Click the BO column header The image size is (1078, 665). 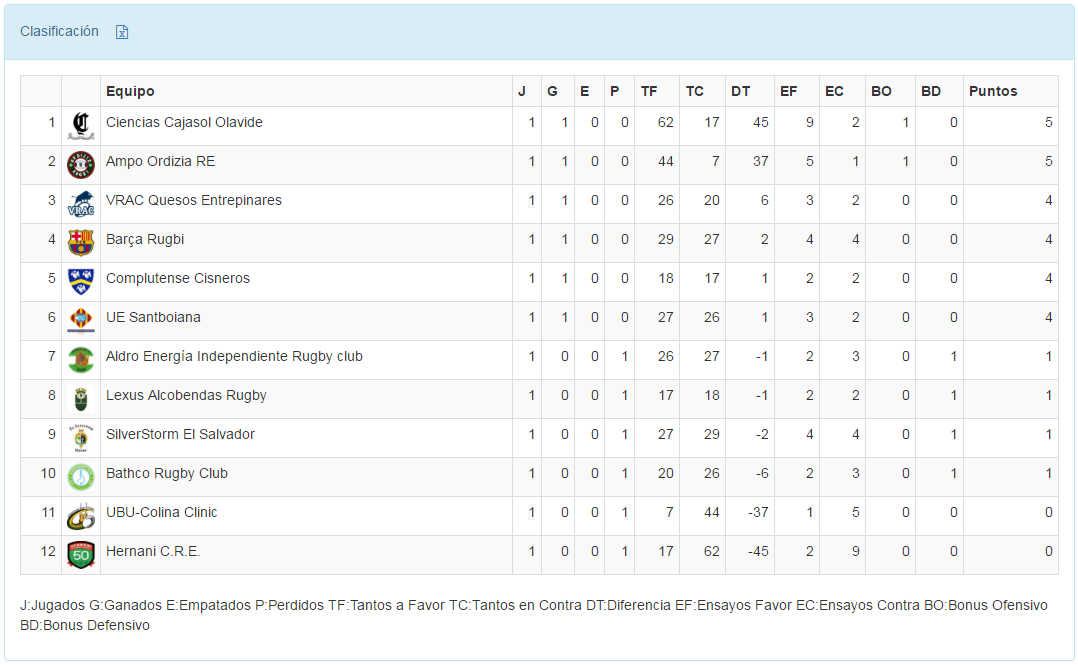[881, 91]
